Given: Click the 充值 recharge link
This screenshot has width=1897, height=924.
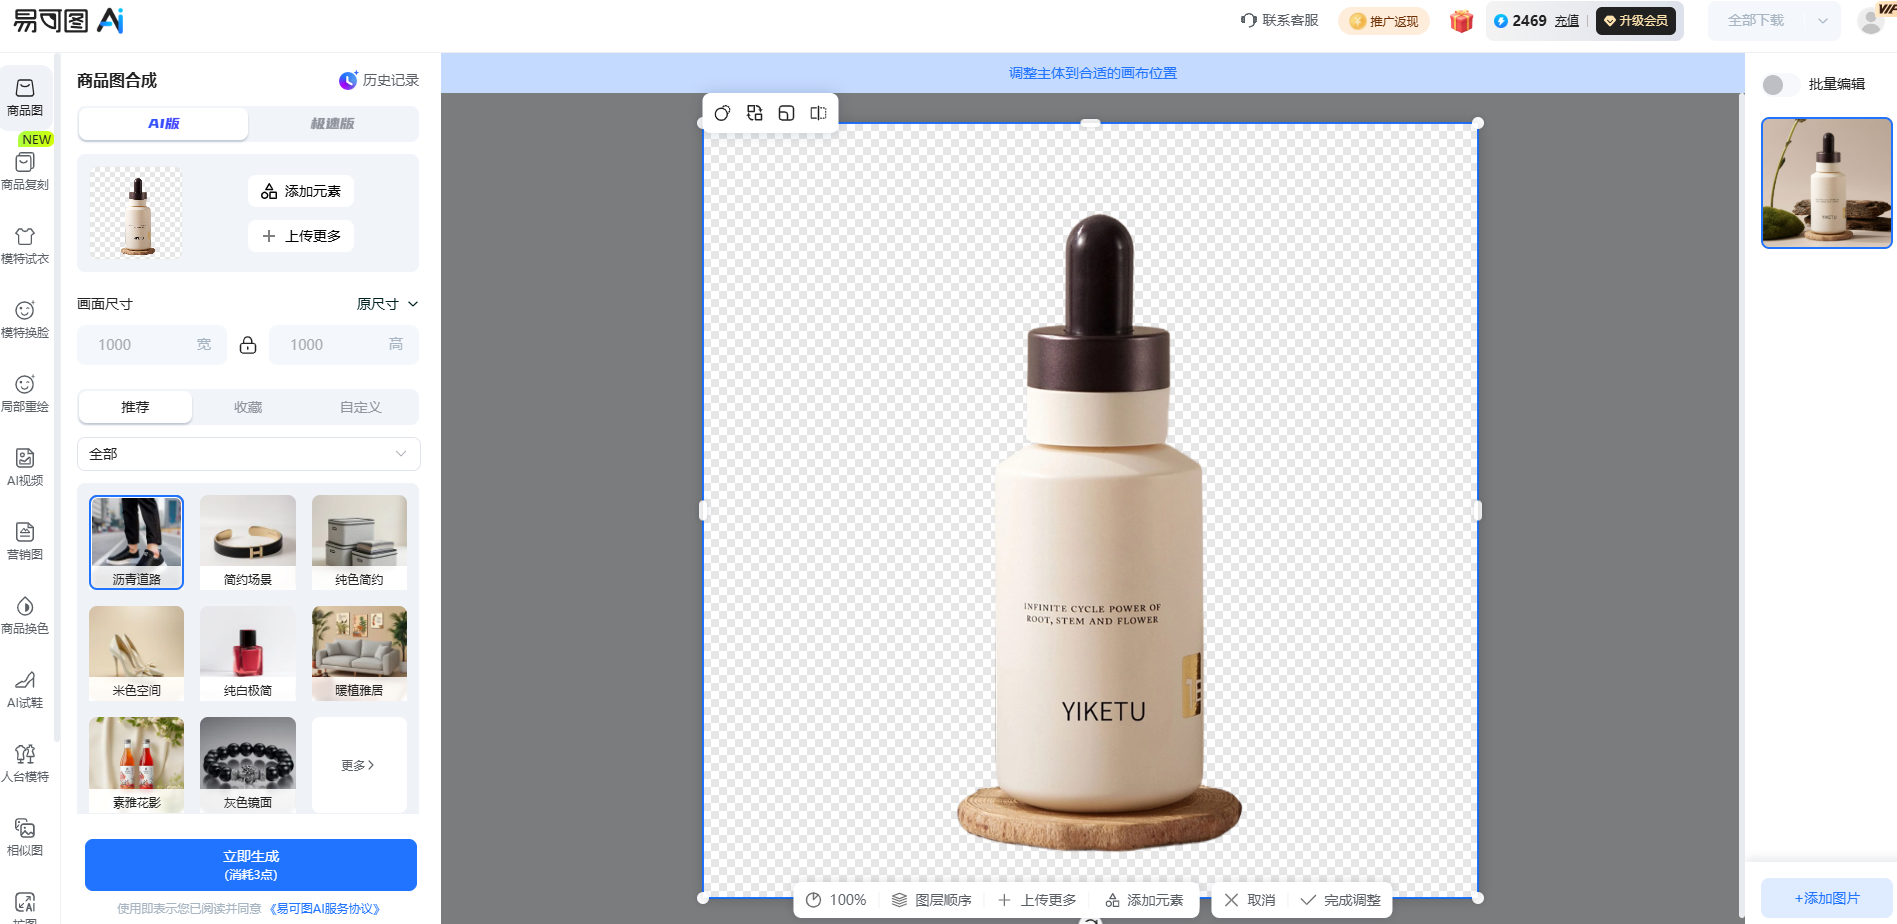Looking at the screenshot, I should click(1567, 21).
